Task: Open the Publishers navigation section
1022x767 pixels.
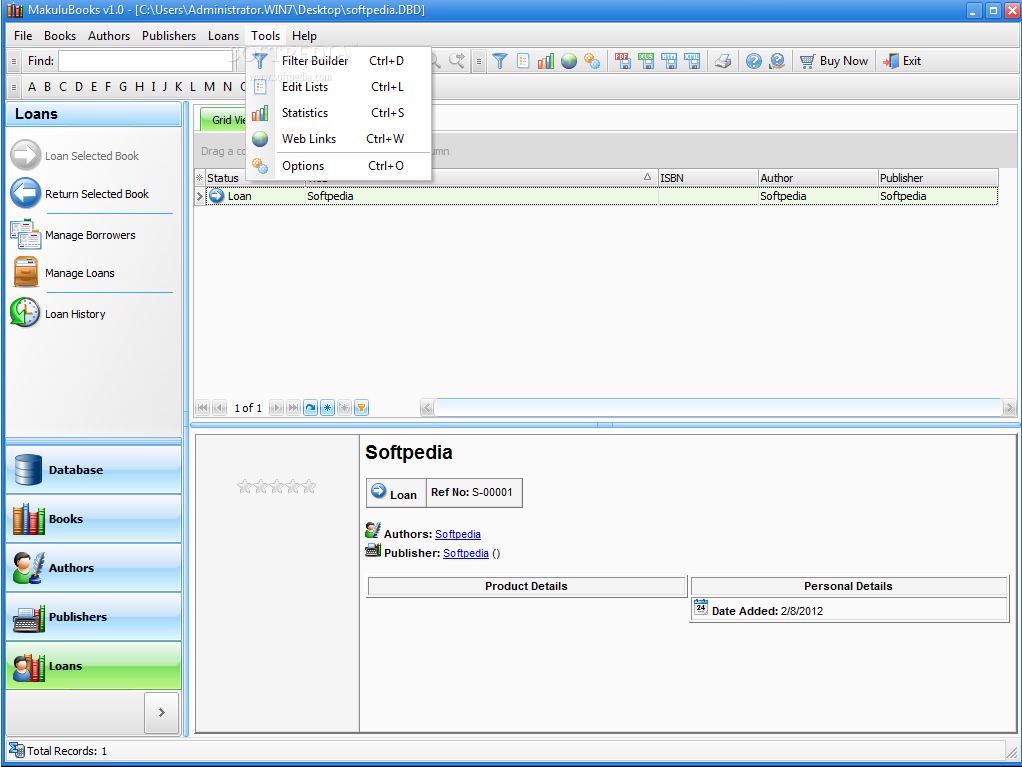Action: pos(94,616)
